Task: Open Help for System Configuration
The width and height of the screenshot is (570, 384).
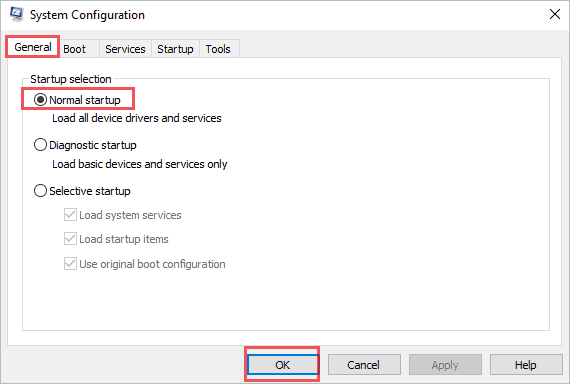Action: [x=526, y=365]
